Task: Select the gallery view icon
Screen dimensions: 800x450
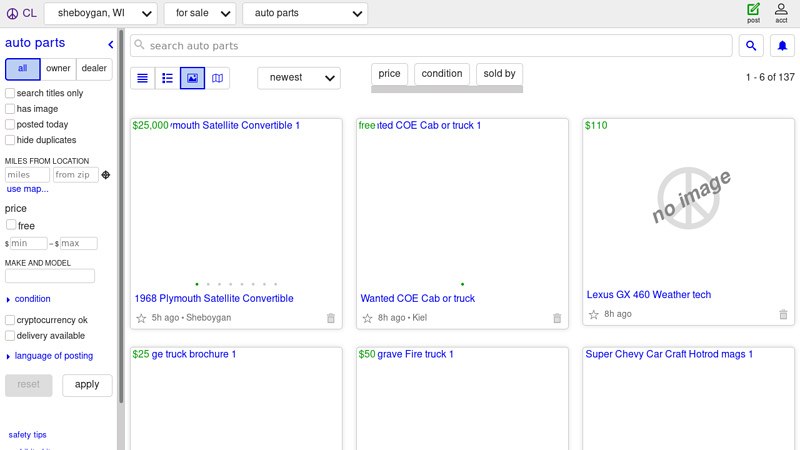Action: (192, 78)
